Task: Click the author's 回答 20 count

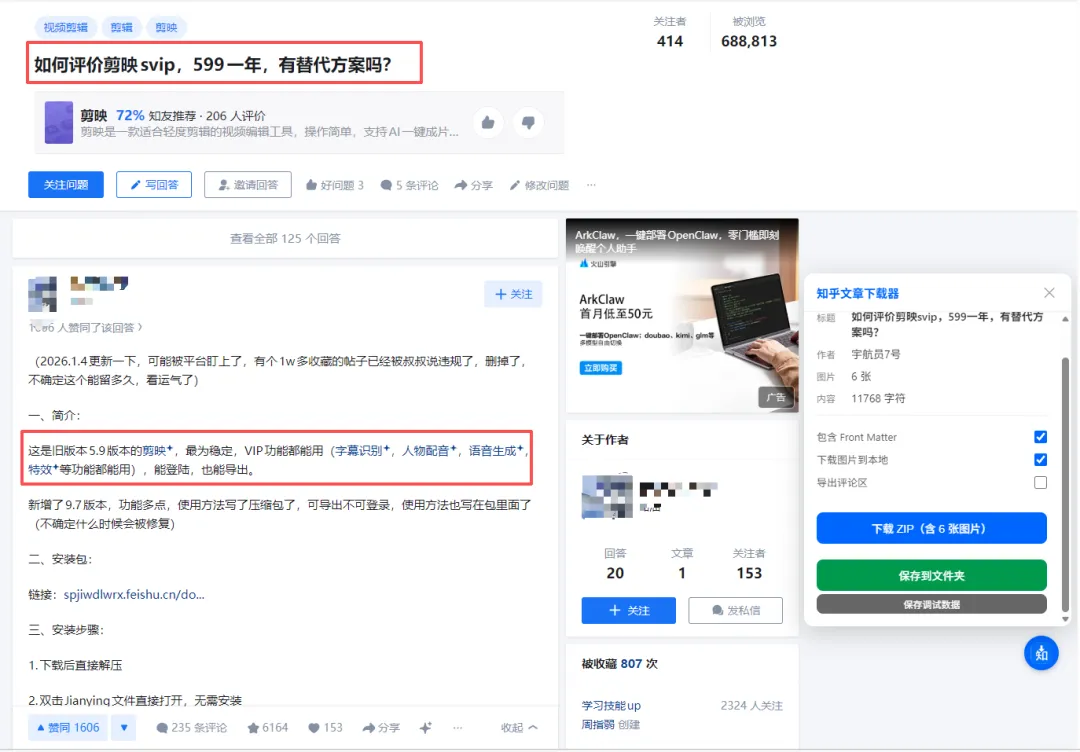Action: 615,564
